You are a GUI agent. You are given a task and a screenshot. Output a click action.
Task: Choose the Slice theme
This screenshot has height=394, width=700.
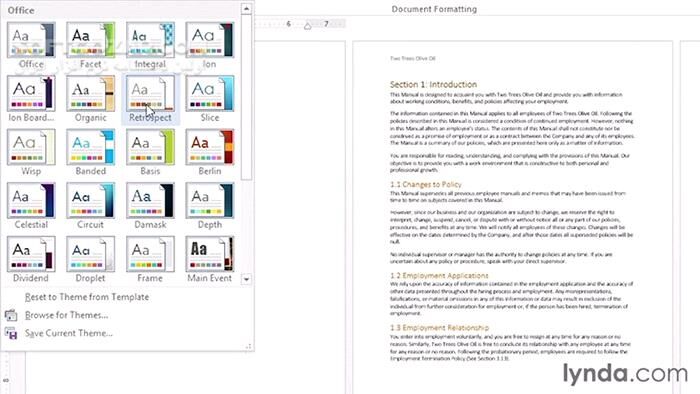pyautogui.click(x=210, y=94)
